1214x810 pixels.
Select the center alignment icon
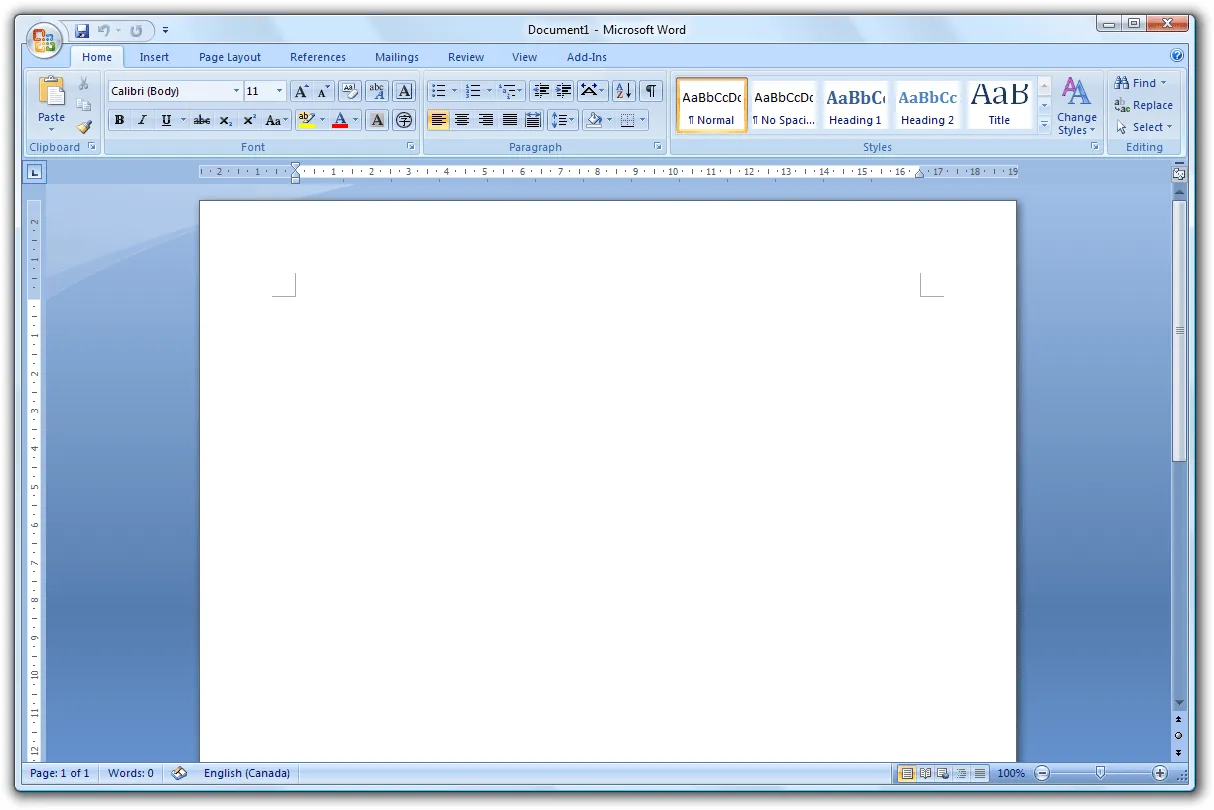tap(461, 120)
